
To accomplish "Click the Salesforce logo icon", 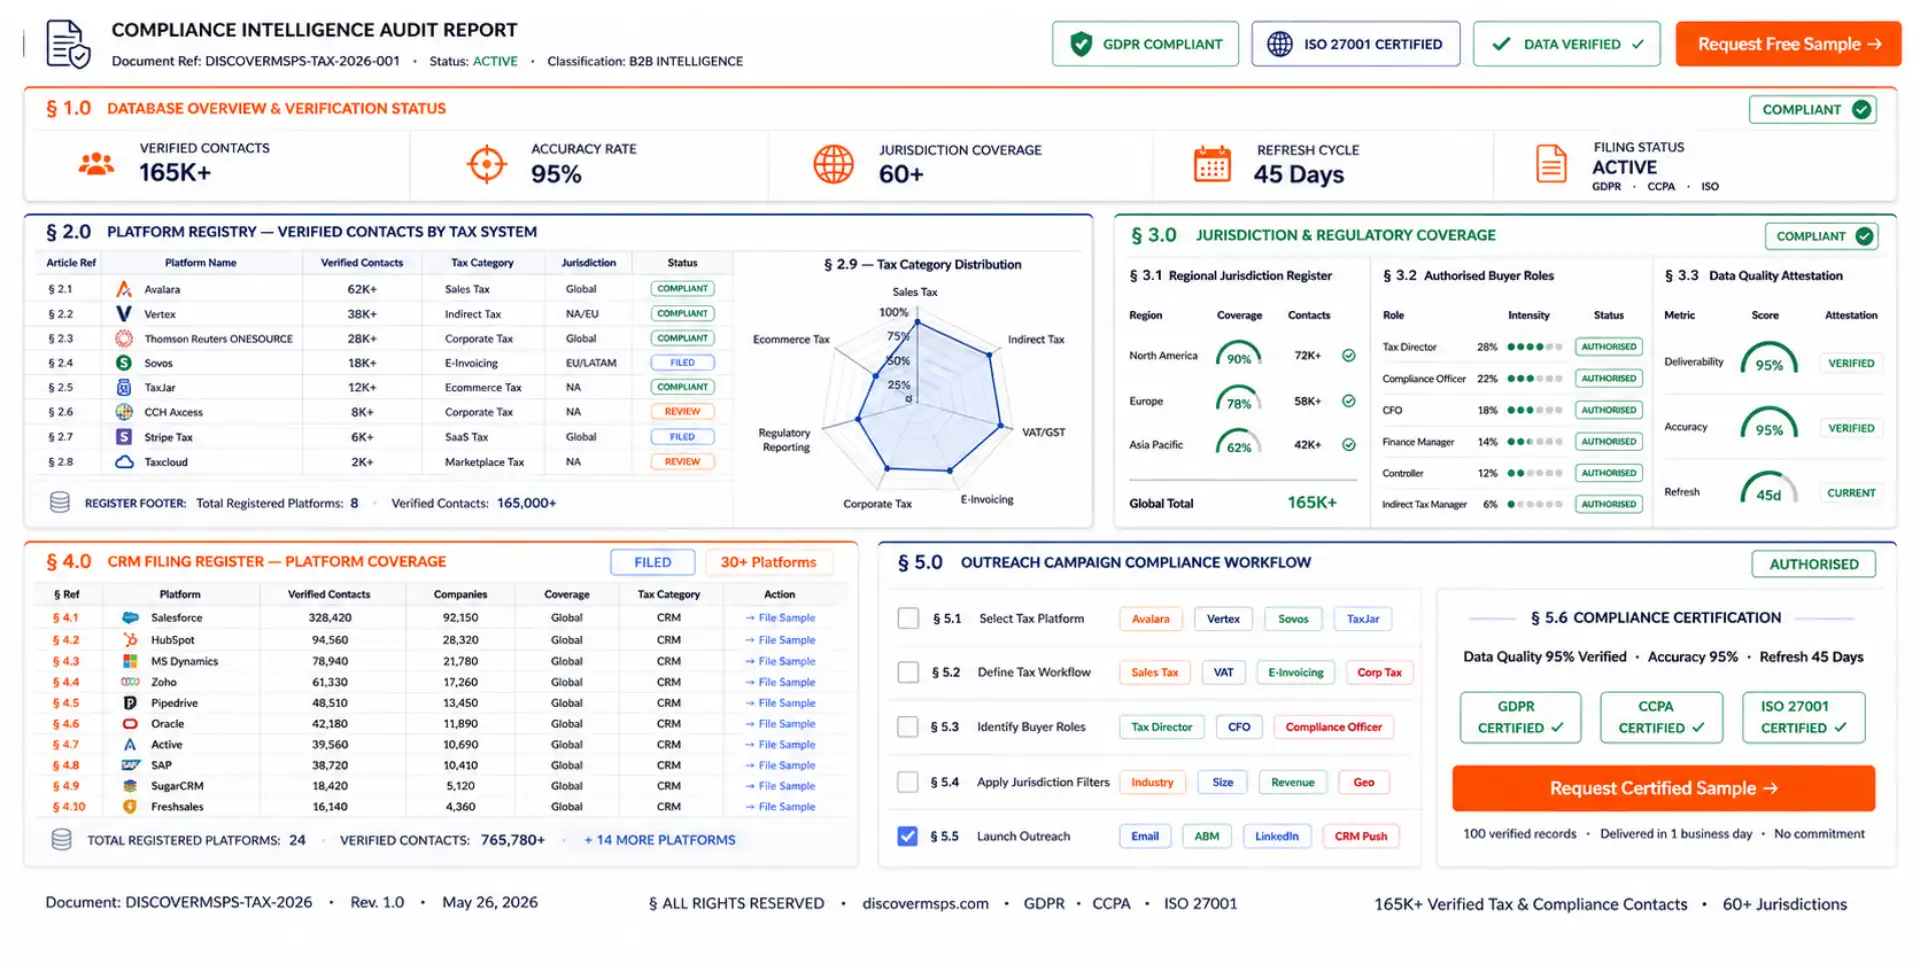I will tap(130, 618).
